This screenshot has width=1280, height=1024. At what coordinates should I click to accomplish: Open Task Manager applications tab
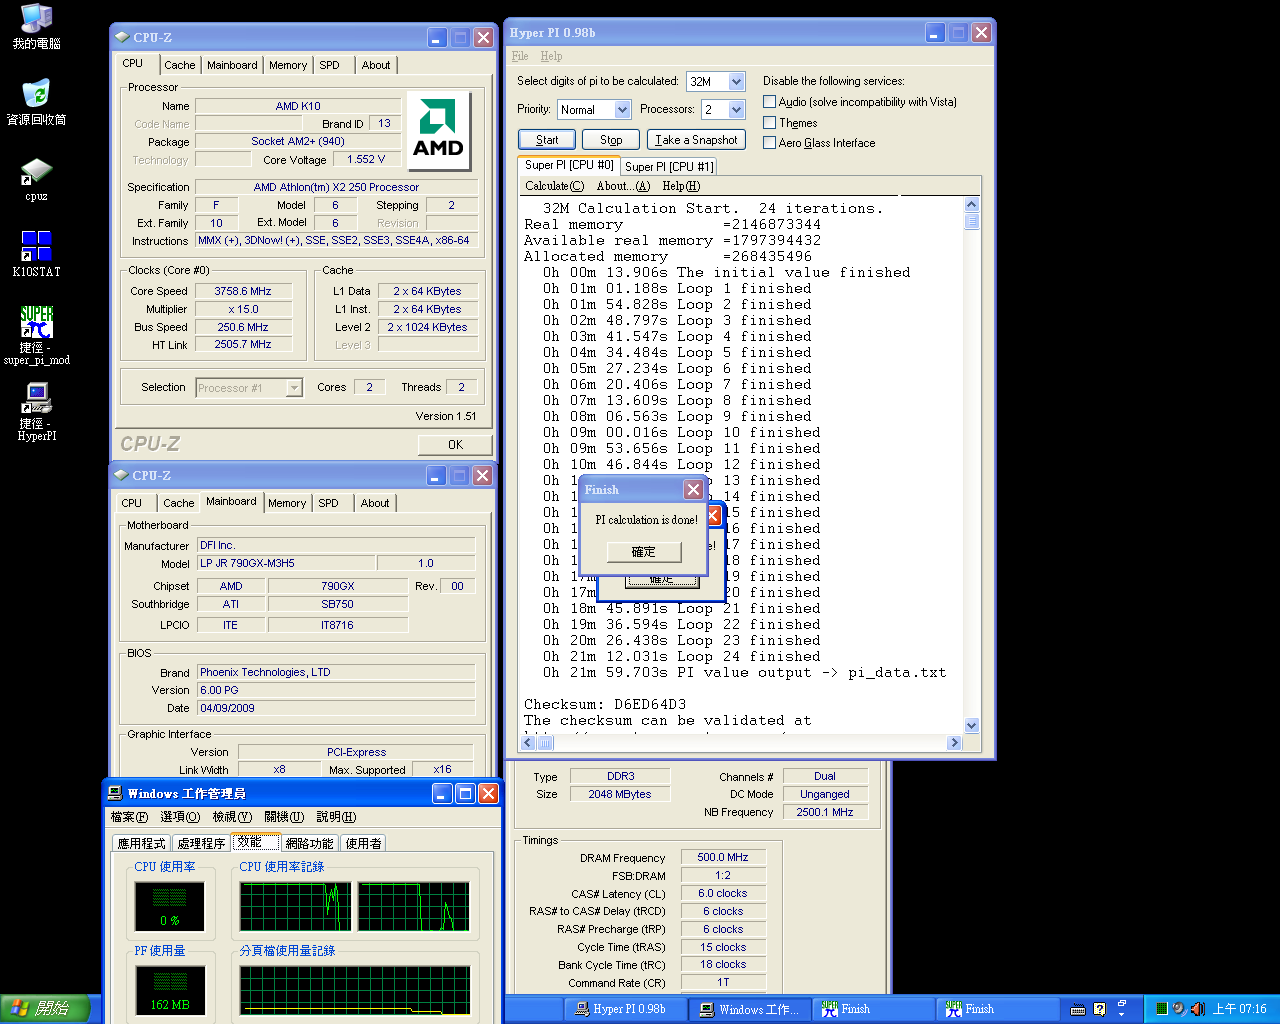(142, 843)
